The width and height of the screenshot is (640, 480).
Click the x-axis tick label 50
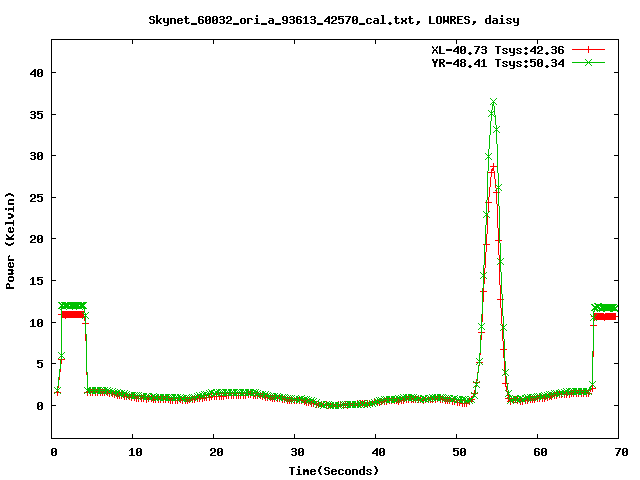(x=459, y=452)
